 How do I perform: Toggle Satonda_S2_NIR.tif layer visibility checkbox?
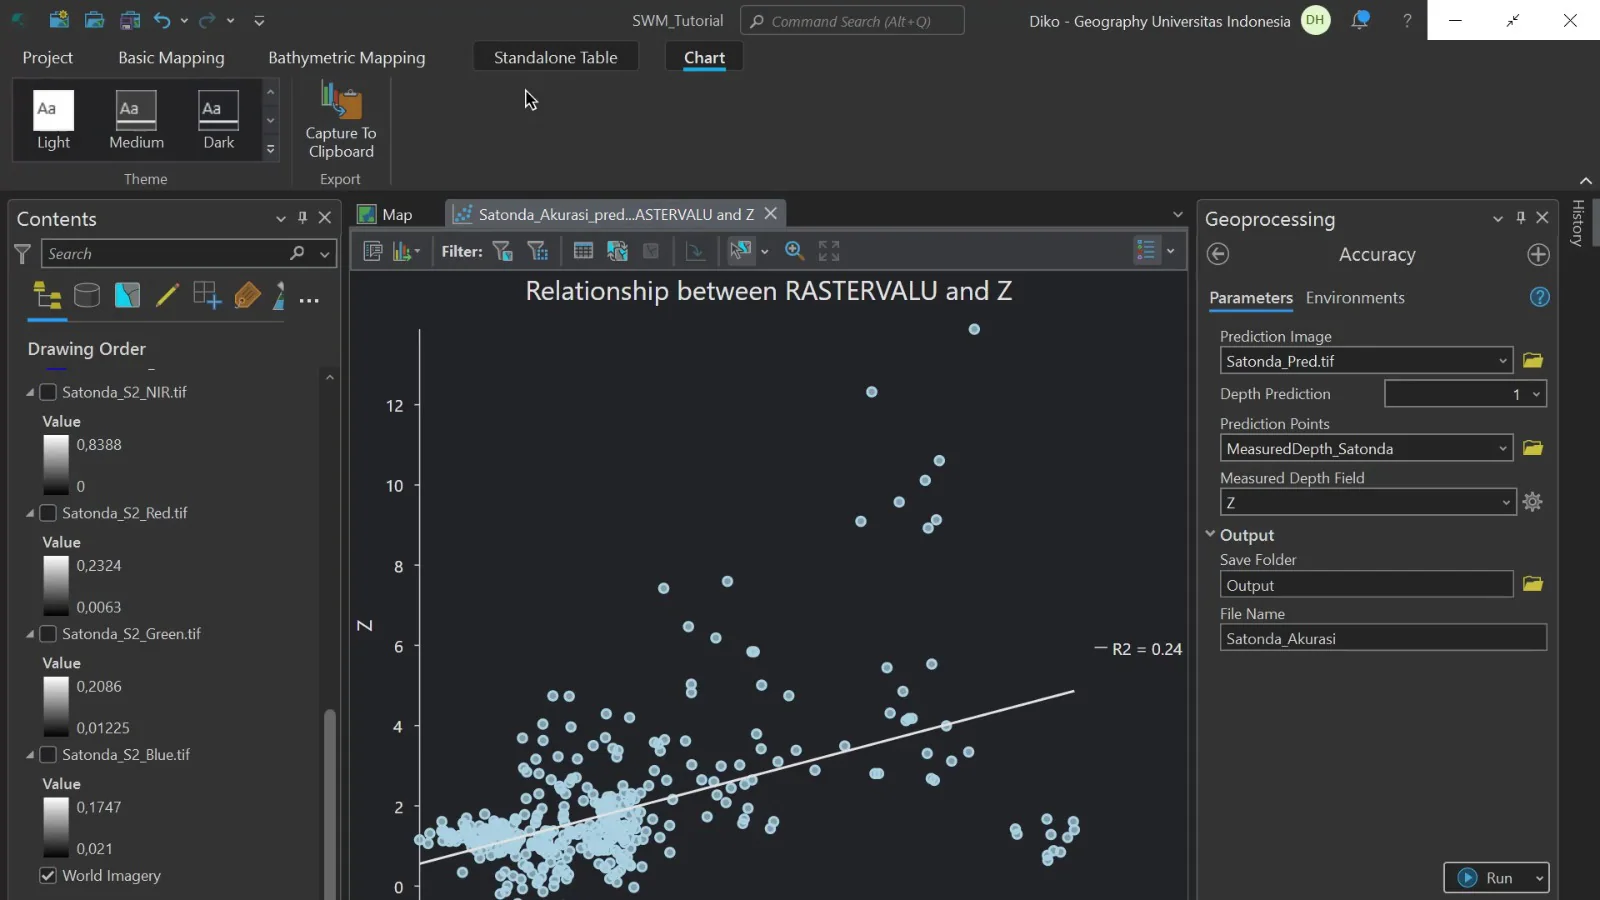pyautogui.click(x=48, y=392)
